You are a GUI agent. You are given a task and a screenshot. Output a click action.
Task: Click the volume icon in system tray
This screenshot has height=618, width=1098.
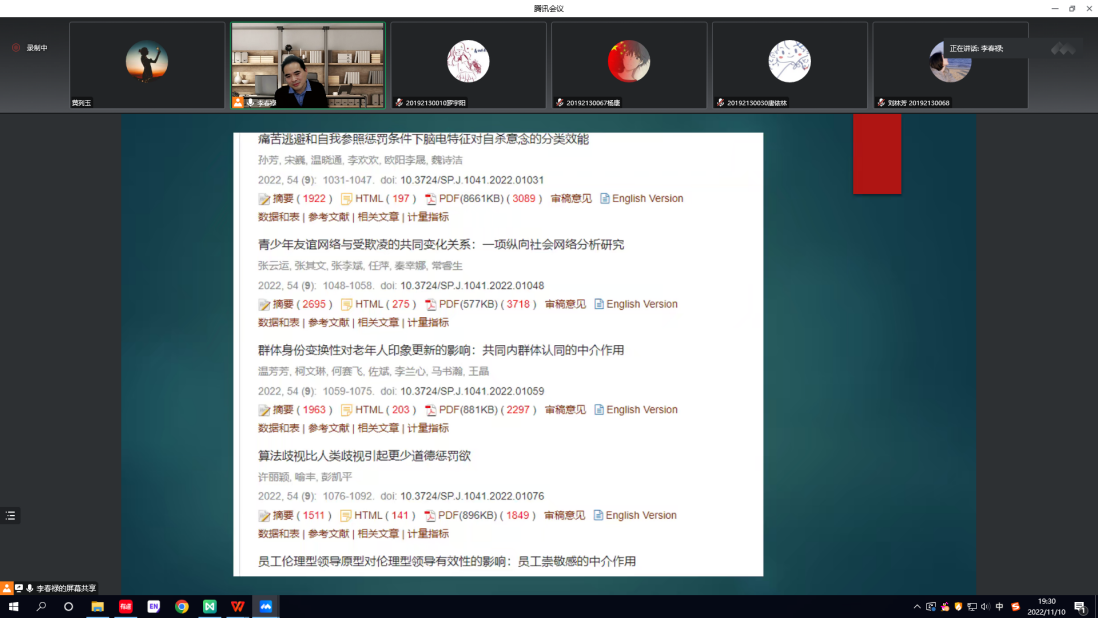(x=985, y=607)
